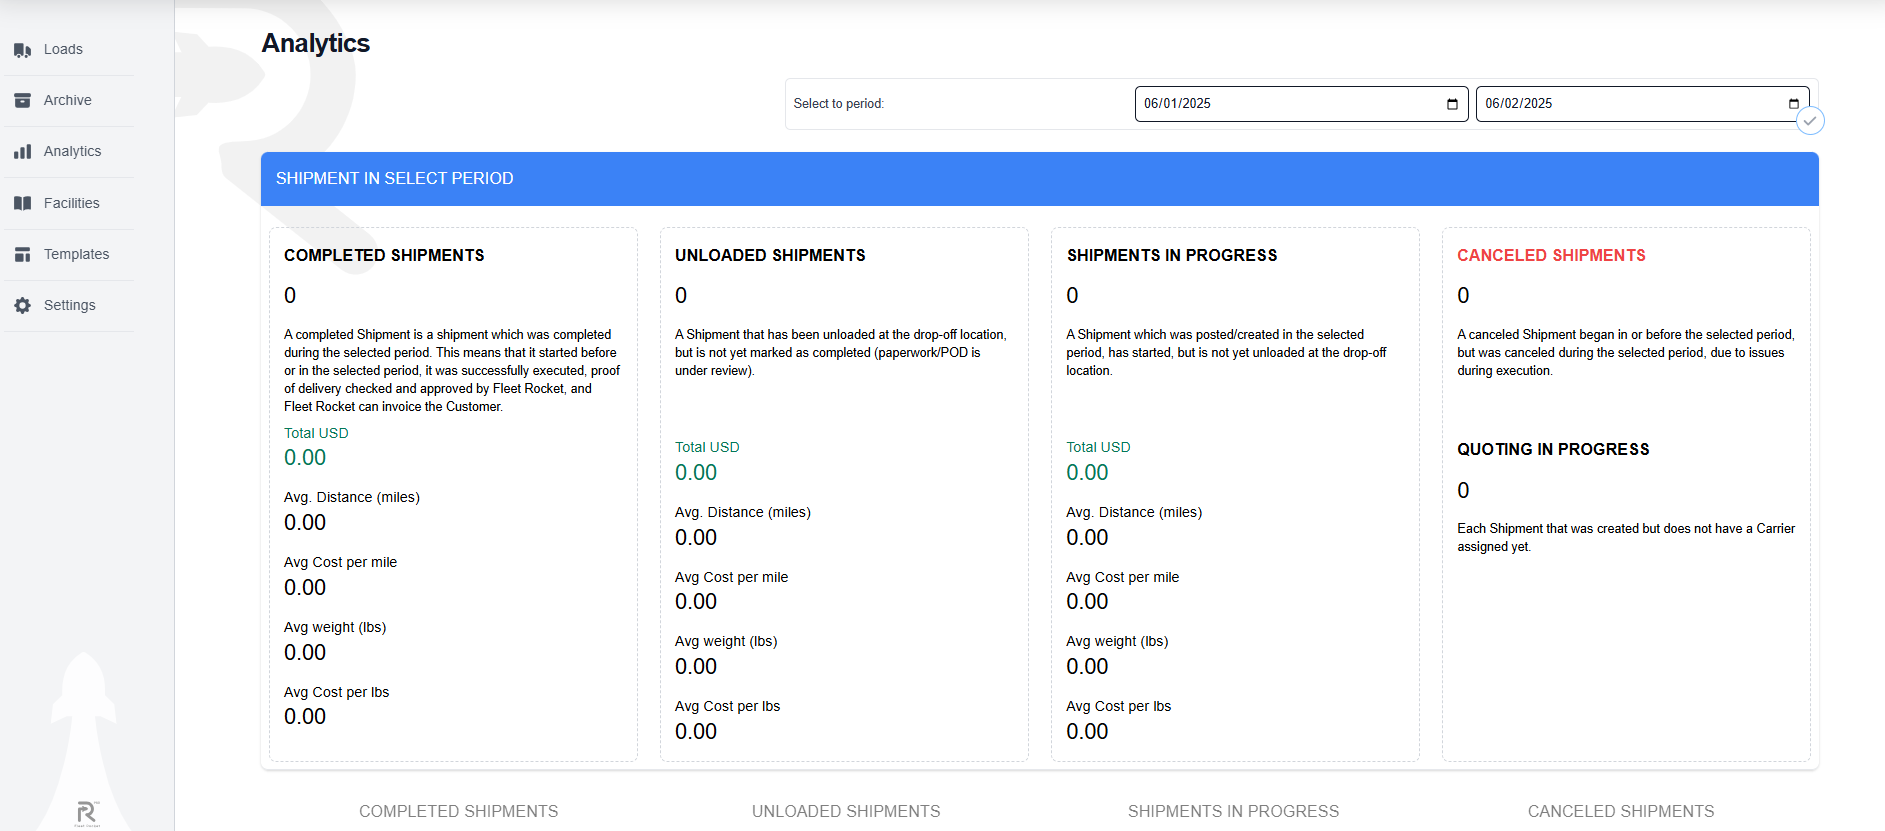1885x831 pixels.
Task: Open Facilities via its book icon
Action: tap(22, 204)
